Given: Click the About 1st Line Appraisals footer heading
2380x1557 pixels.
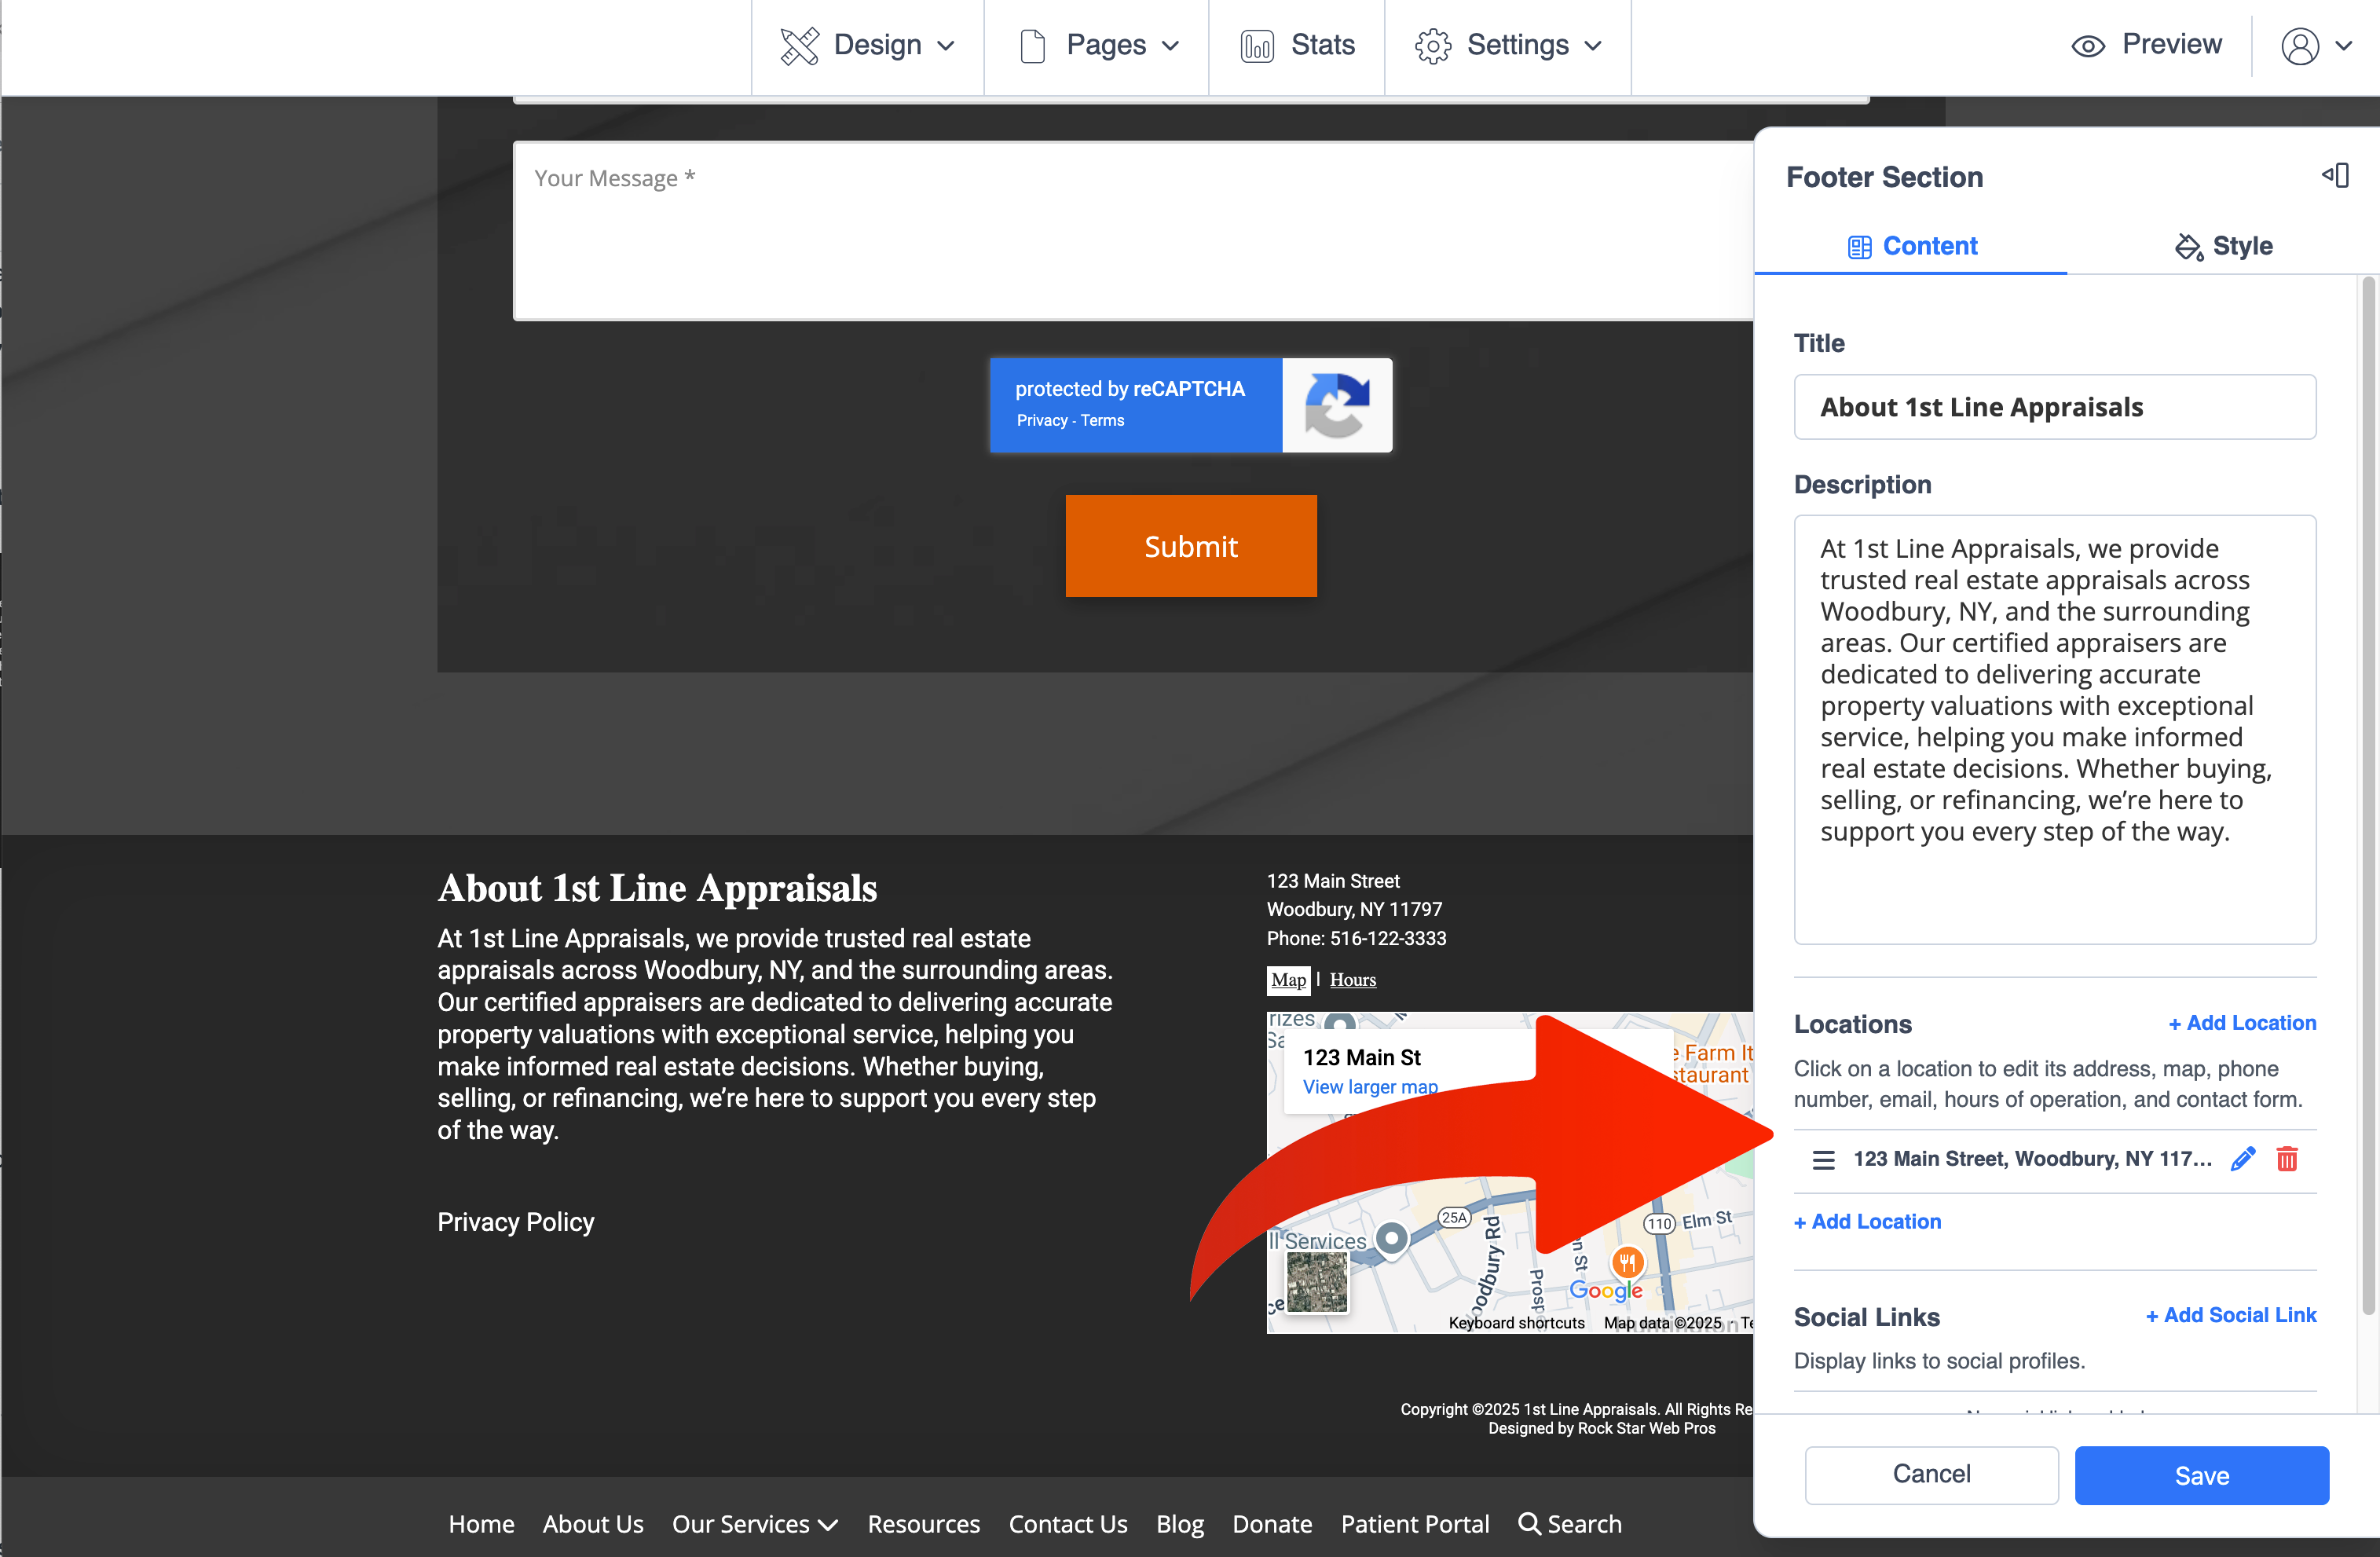Looking at the screenshot, I should pyautogui.click(x=657, y=888).
